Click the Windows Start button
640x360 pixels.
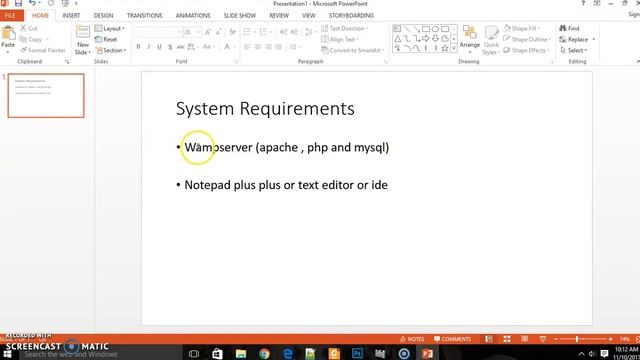7,353
